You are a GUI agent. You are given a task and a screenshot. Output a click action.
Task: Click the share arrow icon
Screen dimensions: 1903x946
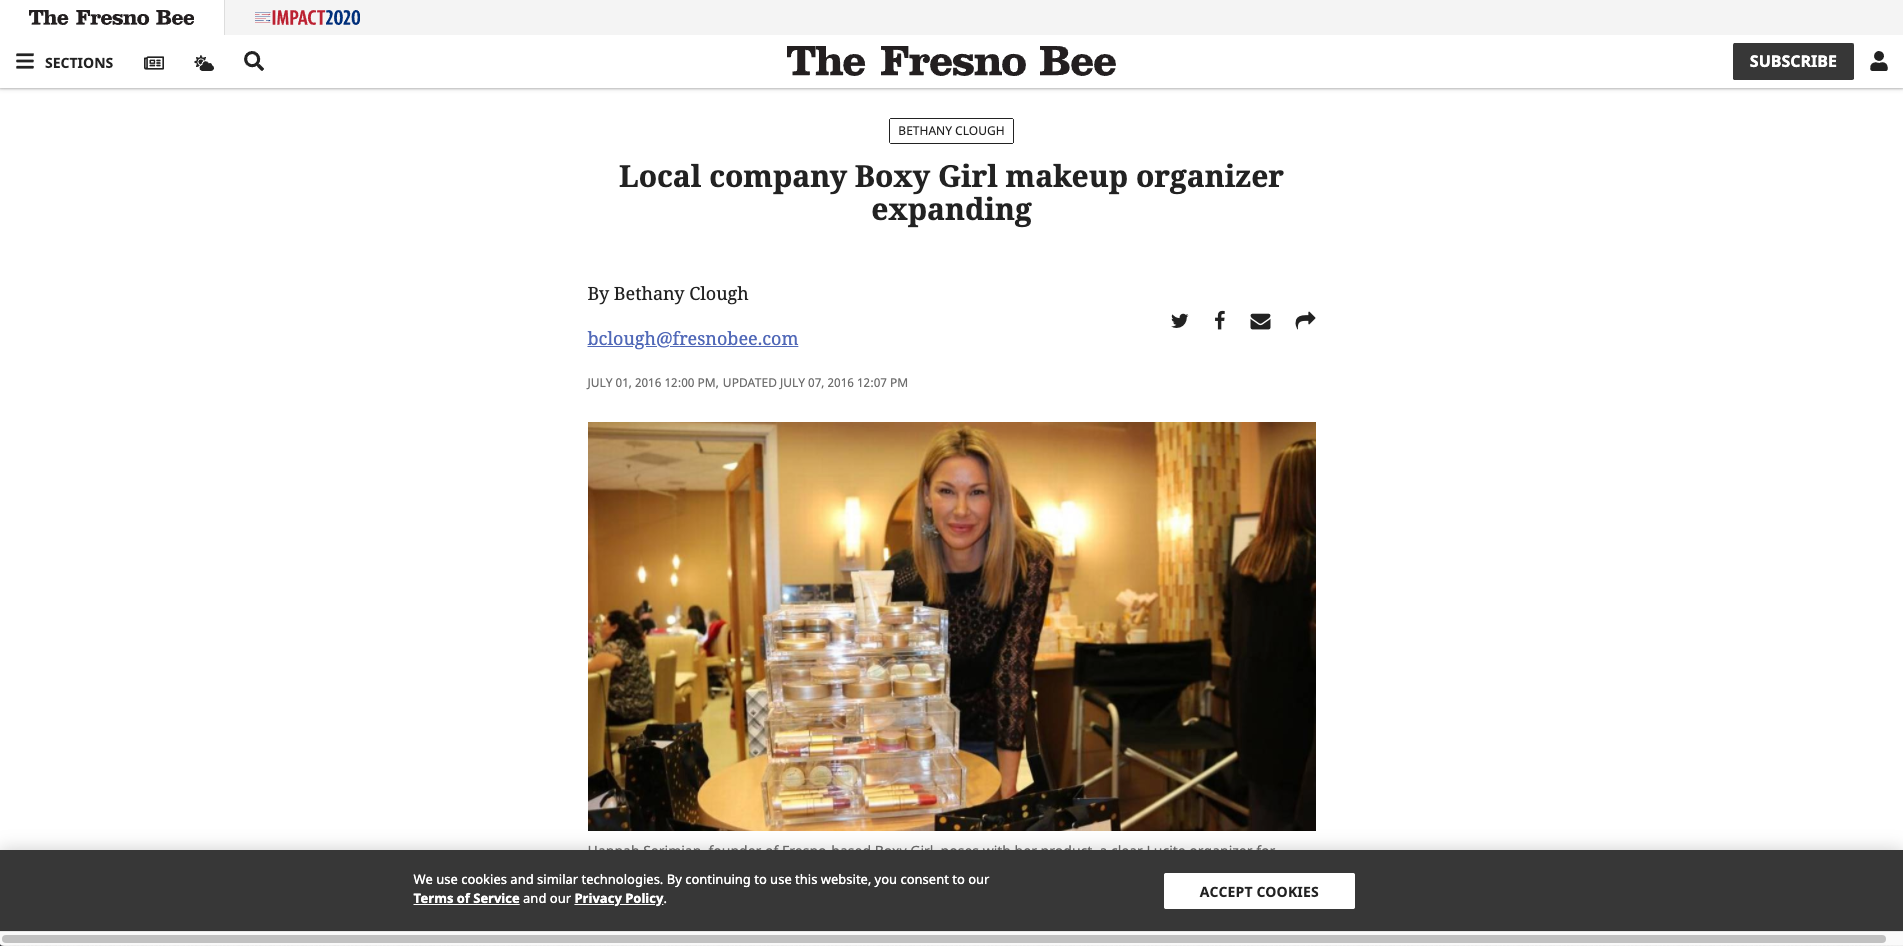point(1305,320)
